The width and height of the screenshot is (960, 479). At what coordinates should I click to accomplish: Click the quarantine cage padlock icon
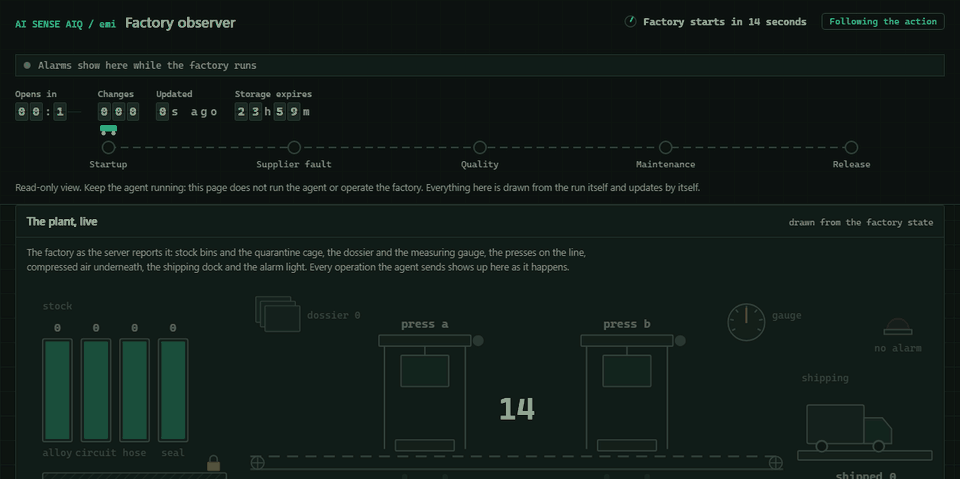tap(213, 463)
